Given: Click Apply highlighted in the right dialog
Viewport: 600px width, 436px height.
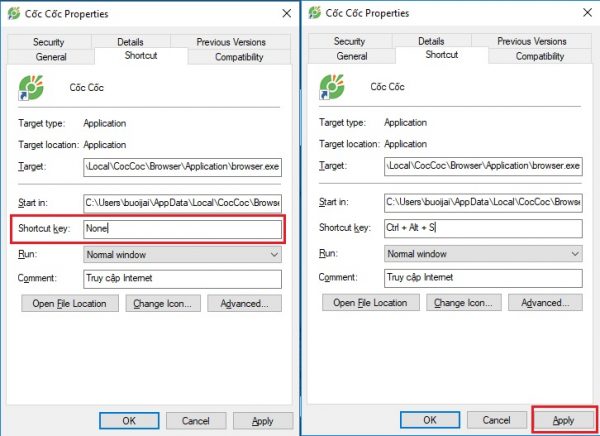Looking at the screenshot, I should coord(564,420).
